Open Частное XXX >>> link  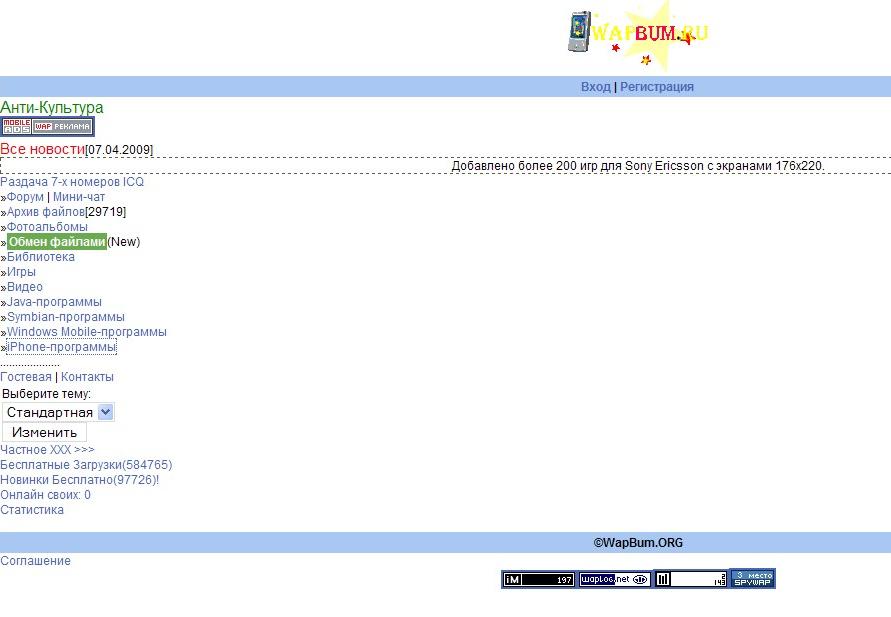click(x=47, y=450)
